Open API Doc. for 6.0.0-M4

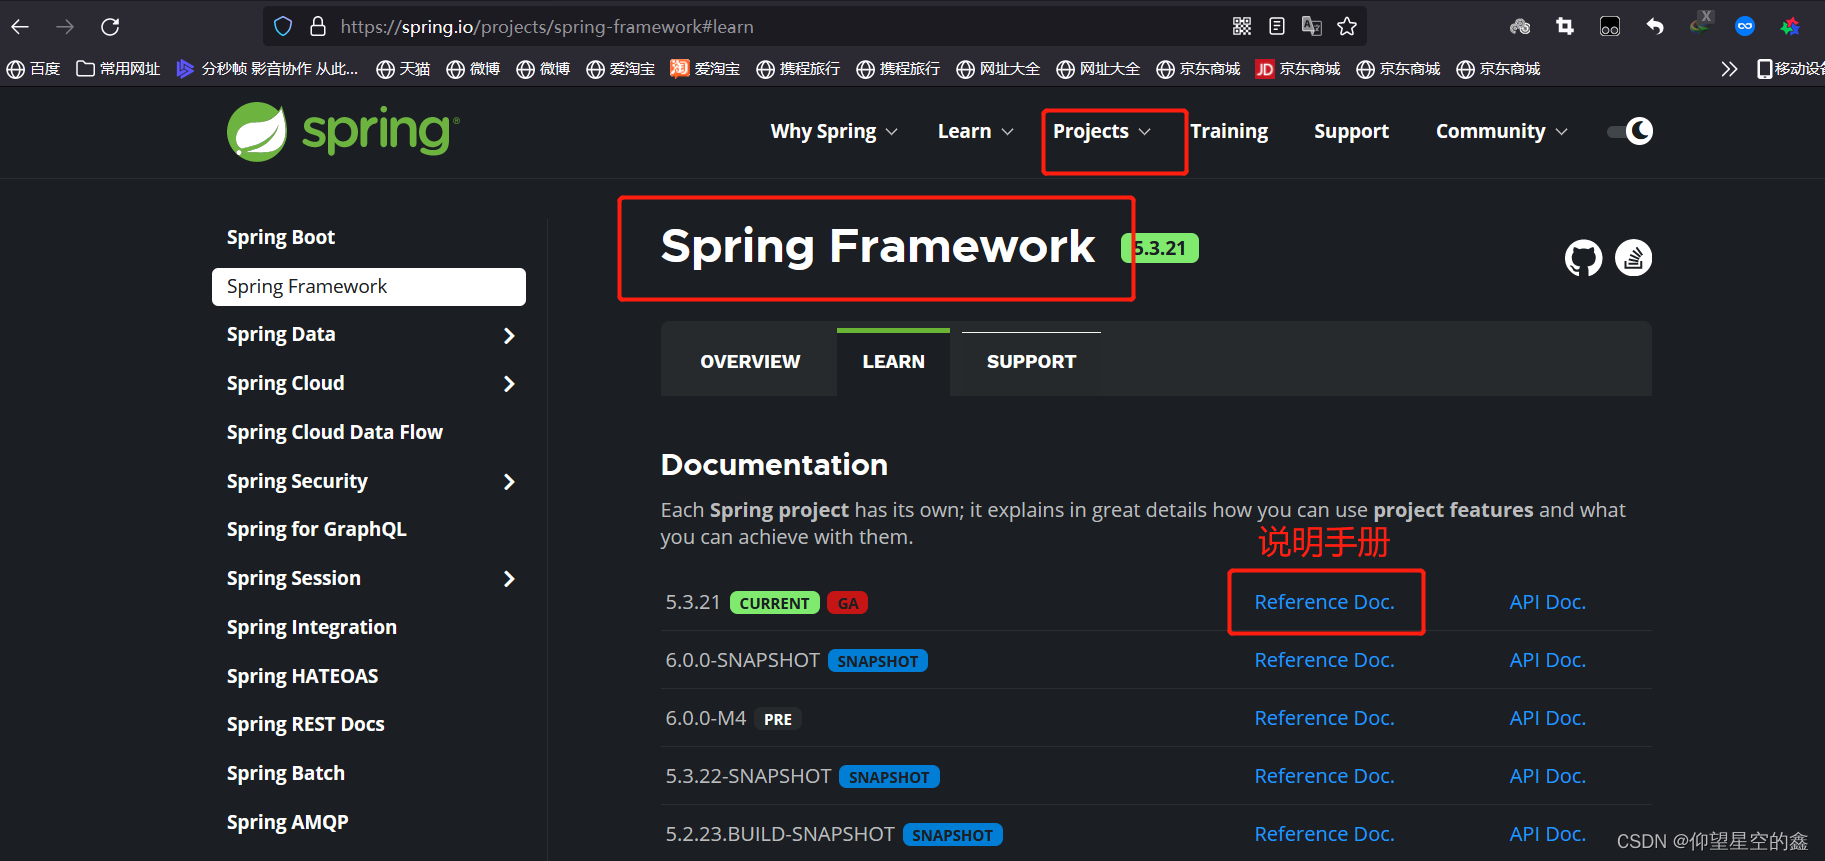pyautogui.click(x=1547, y=718)
